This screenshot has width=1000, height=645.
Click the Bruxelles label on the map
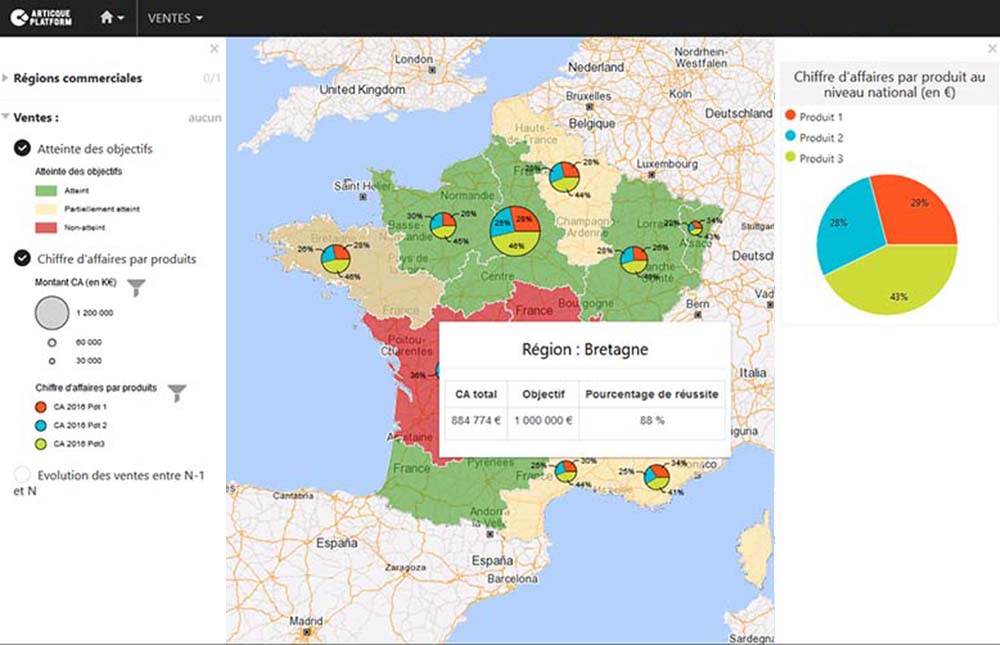[588, 96]
